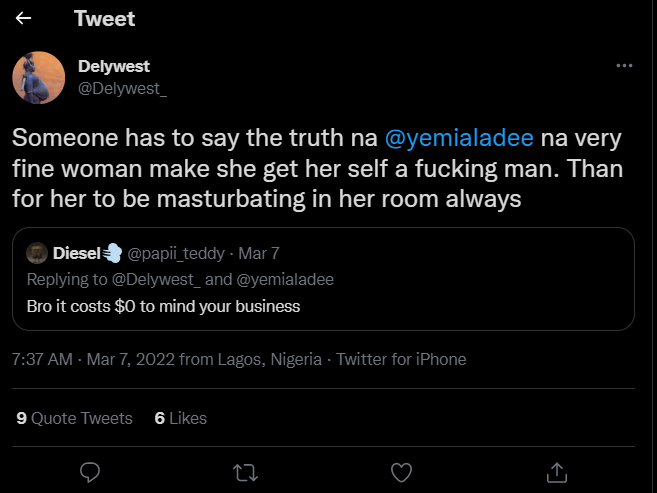View the 6 Likes list
This screenshot has height=493, width=657.
pyautogui.click(x=181, y=418)
